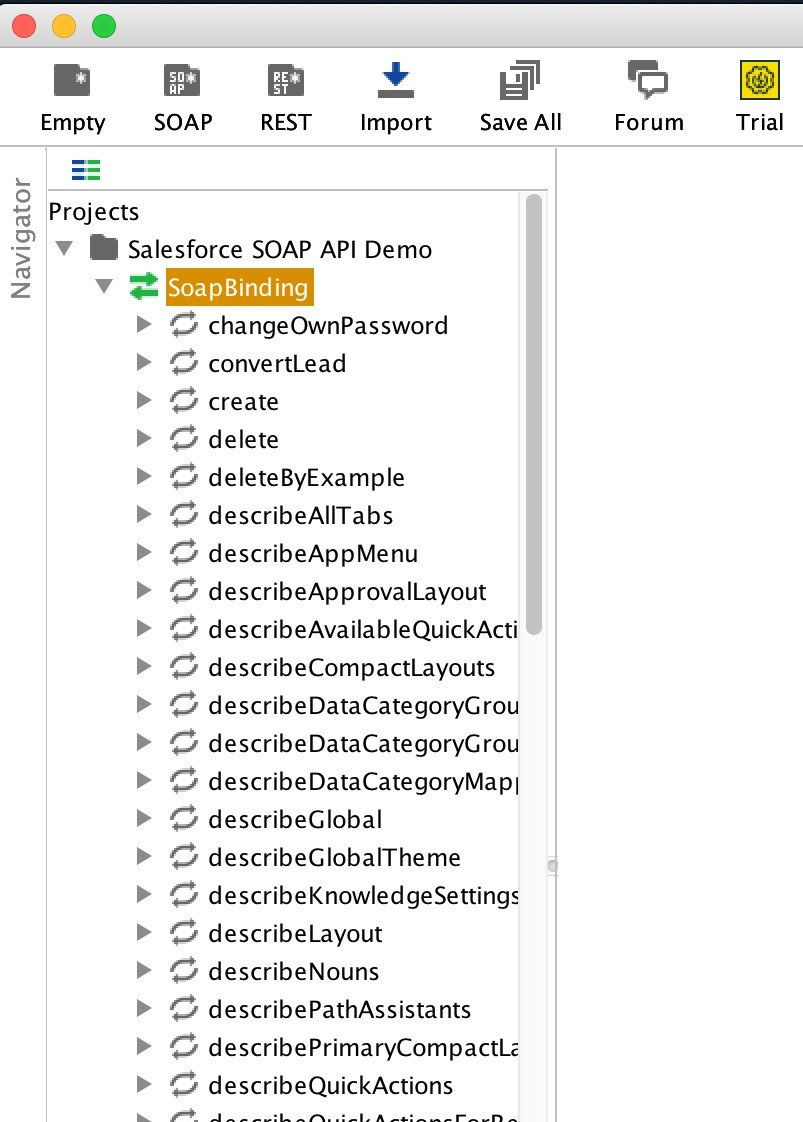
Task: Expand the describeGlobal operation arrow
Action: tap(143, 819)
